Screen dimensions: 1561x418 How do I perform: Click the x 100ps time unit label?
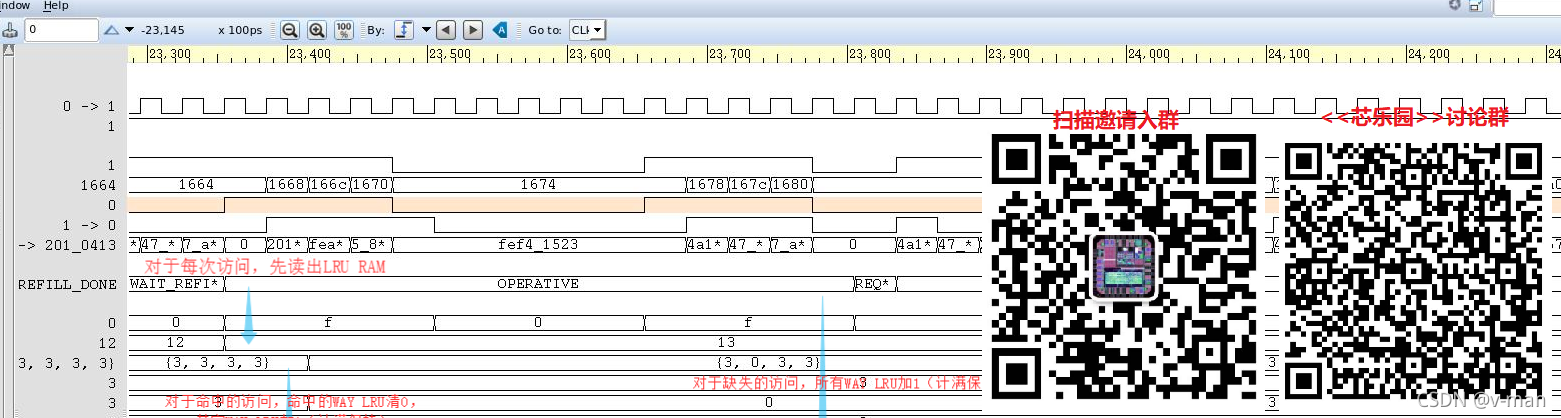pyautogui.click(x=240, y=30)
